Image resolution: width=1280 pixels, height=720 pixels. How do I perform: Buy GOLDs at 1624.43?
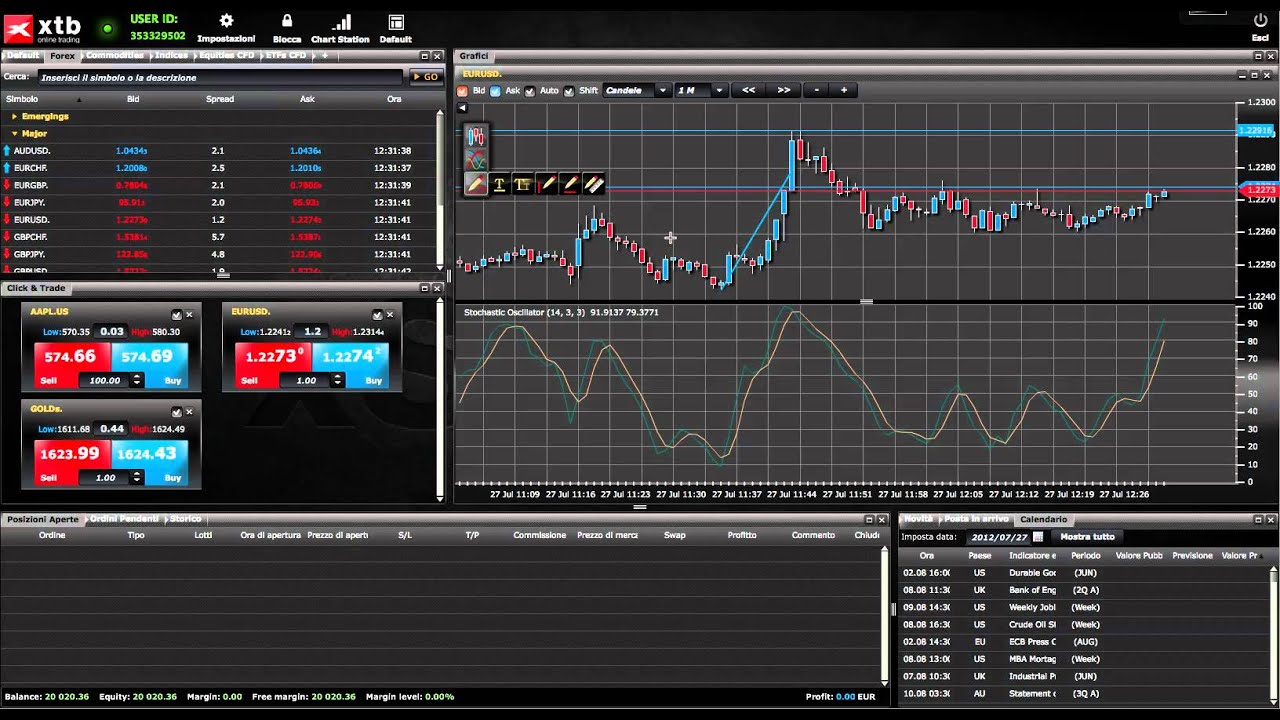point(148,462)
